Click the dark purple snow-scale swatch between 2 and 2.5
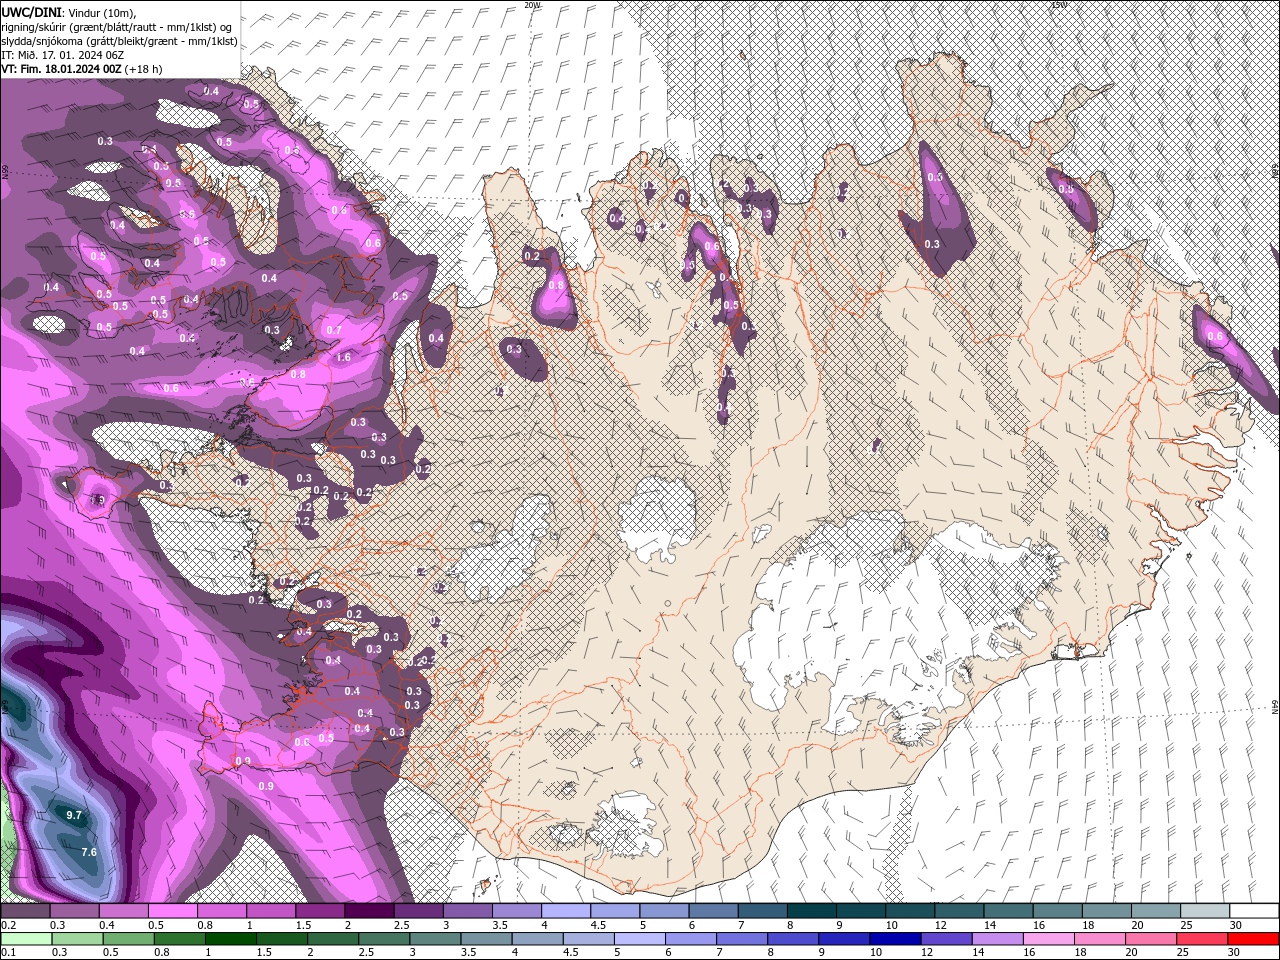Viewport: 1280px width, 960px height. tap(369, 911)
